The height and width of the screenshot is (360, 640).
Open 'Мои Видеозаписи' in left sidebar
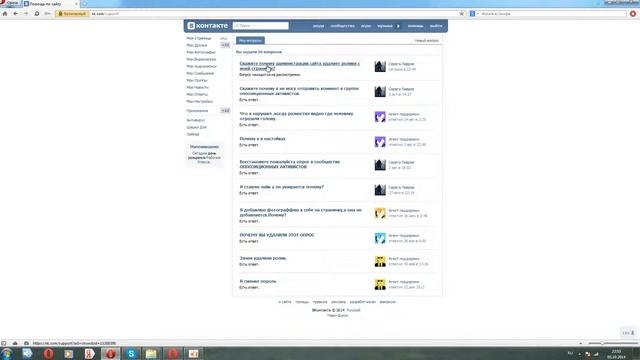coord(201,59)
